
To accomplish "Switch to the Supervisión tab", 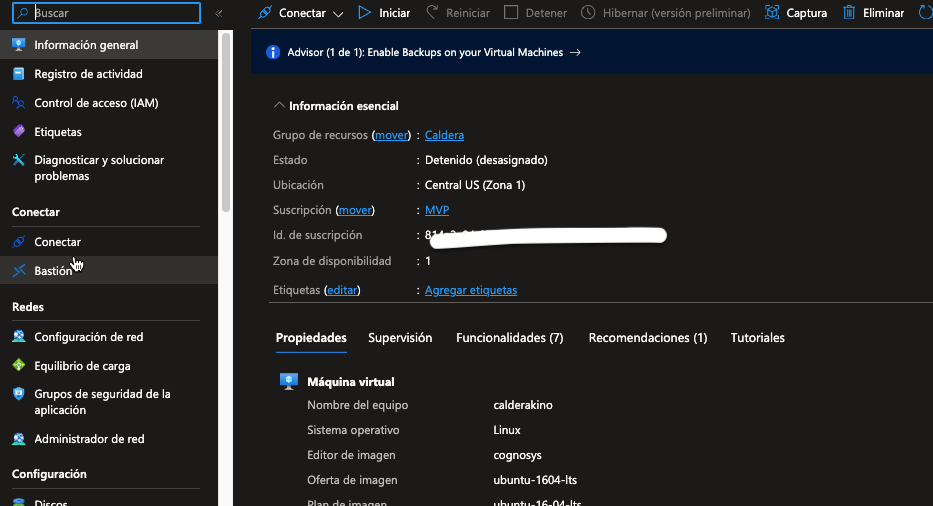I will coord(400,338).
